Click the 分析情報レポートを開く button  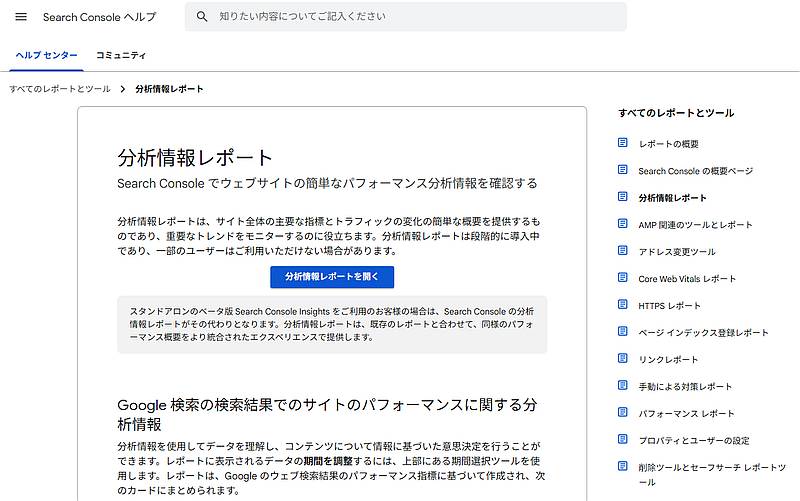(x=332, y=277)
